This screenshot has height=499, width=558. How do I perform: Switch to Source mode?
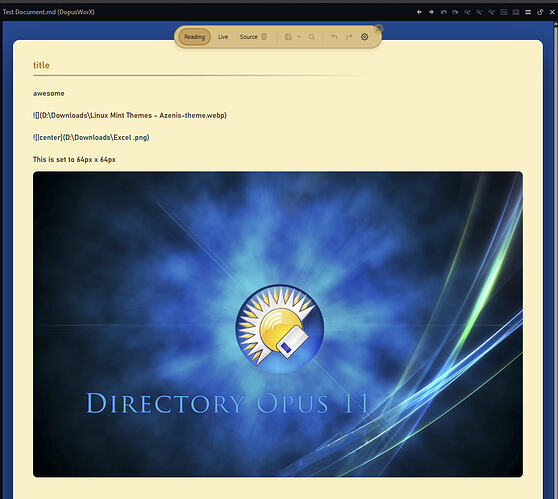[x=248, y=37]
